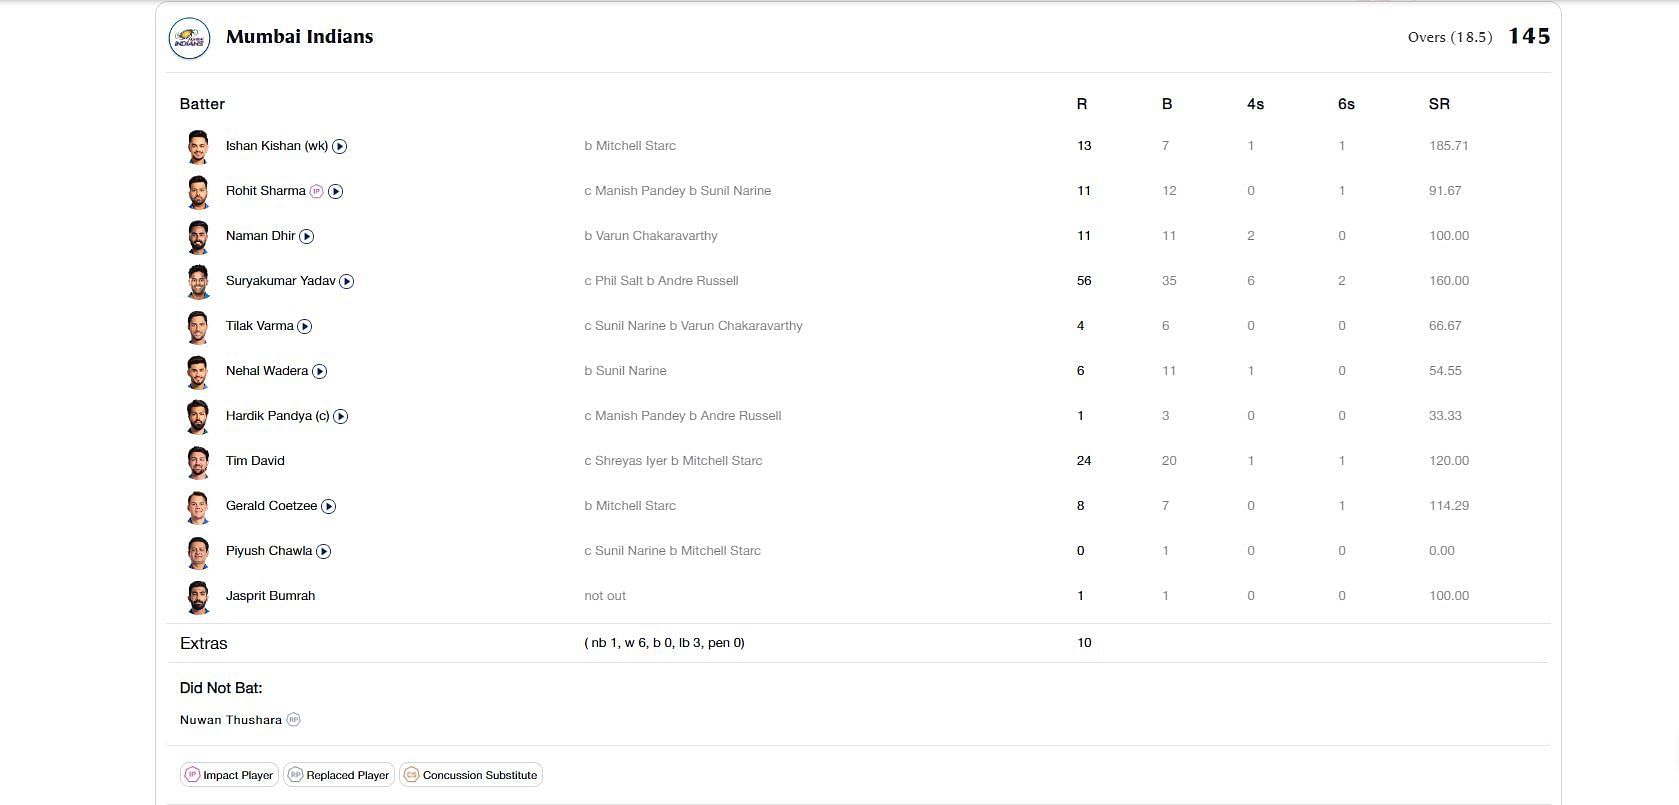Open Tim David player name

[255, 461]
